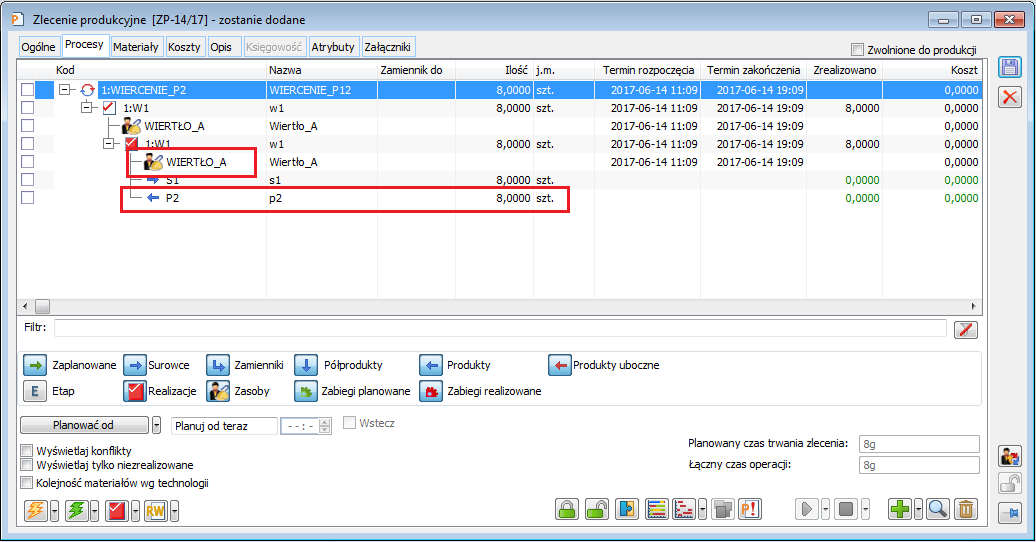Open dropdown next to green lightning icon
Screen dimensions: 1036x542
(x=95, y=510)
